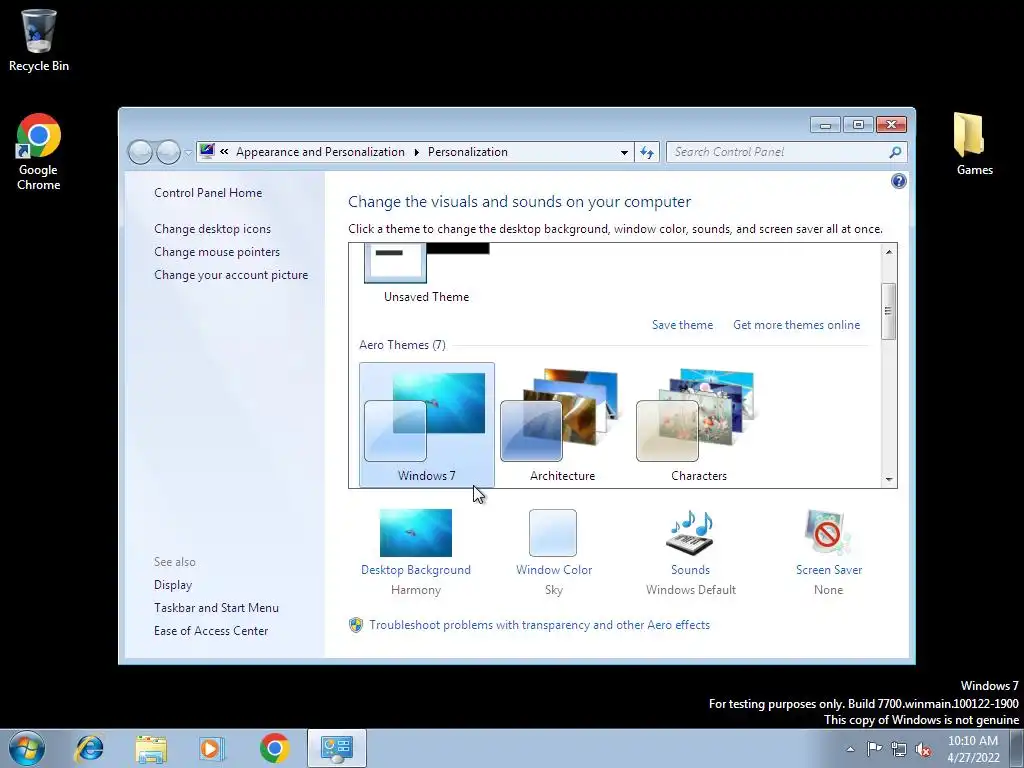Open Windows Explorer from the taskbar

[x=151, y=748]
